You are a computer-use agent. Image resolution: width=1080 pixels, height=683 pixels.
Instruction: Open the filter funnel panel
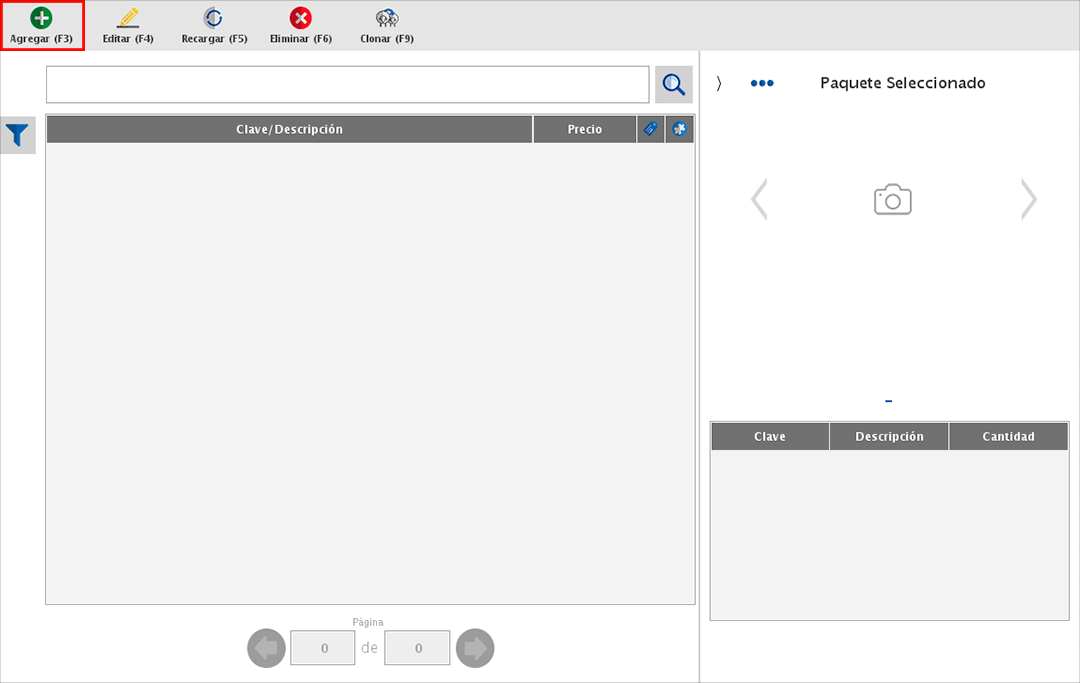point(18,135)
